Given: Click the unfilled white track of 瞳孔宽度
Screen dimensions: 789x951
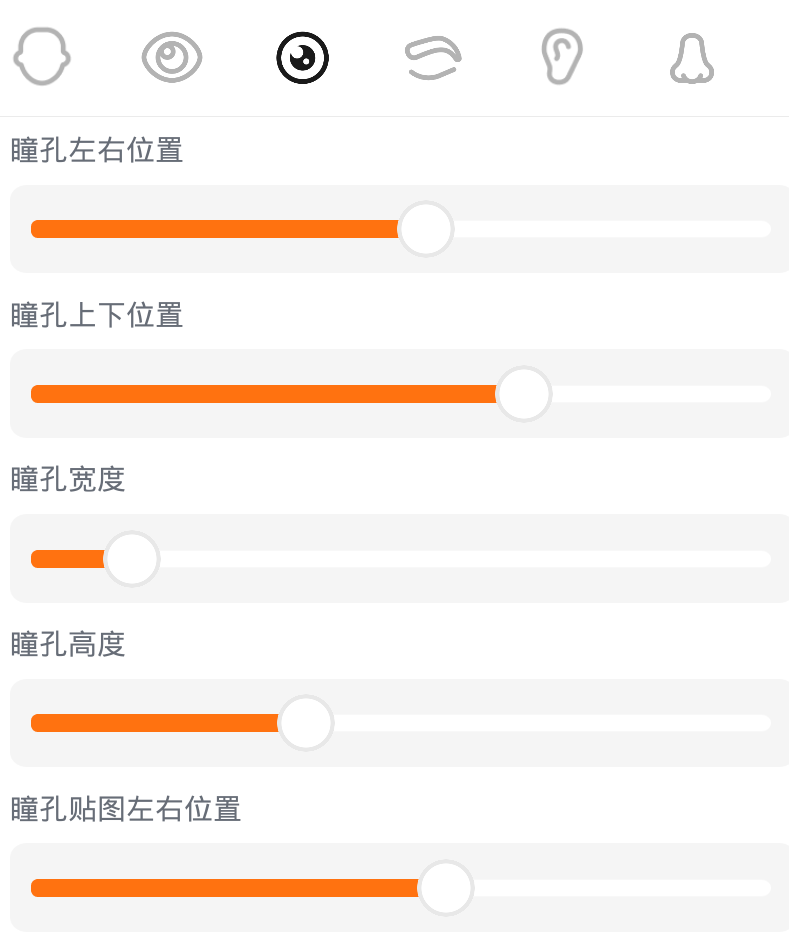Looking at the screenshot, I should point(460,559).
